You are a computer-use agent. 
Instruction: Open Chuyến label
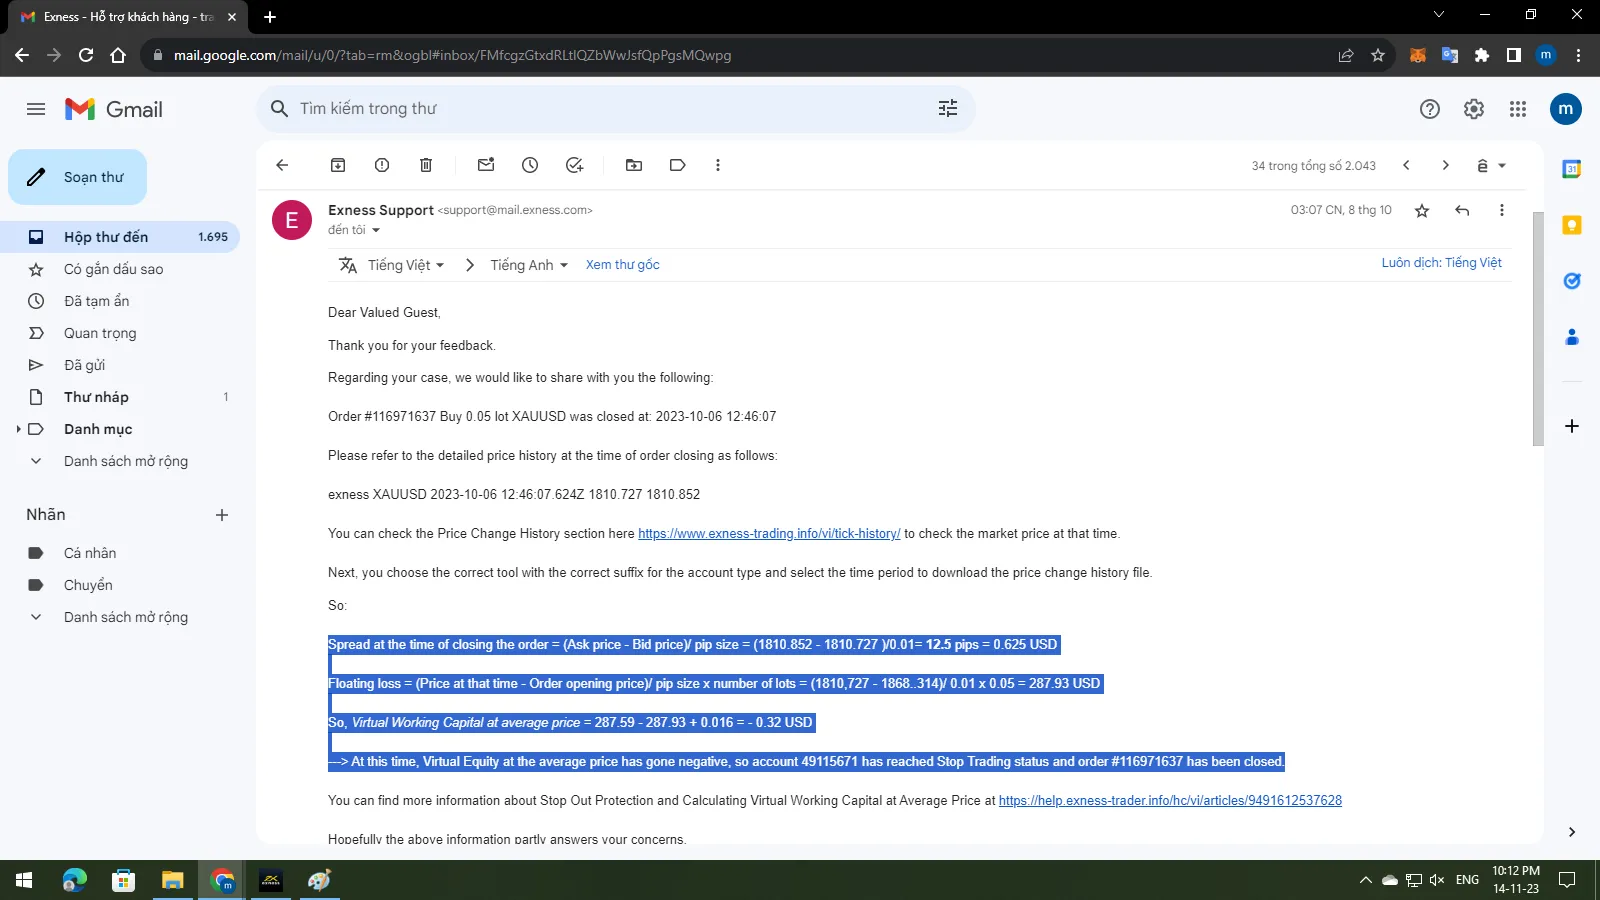120,585
